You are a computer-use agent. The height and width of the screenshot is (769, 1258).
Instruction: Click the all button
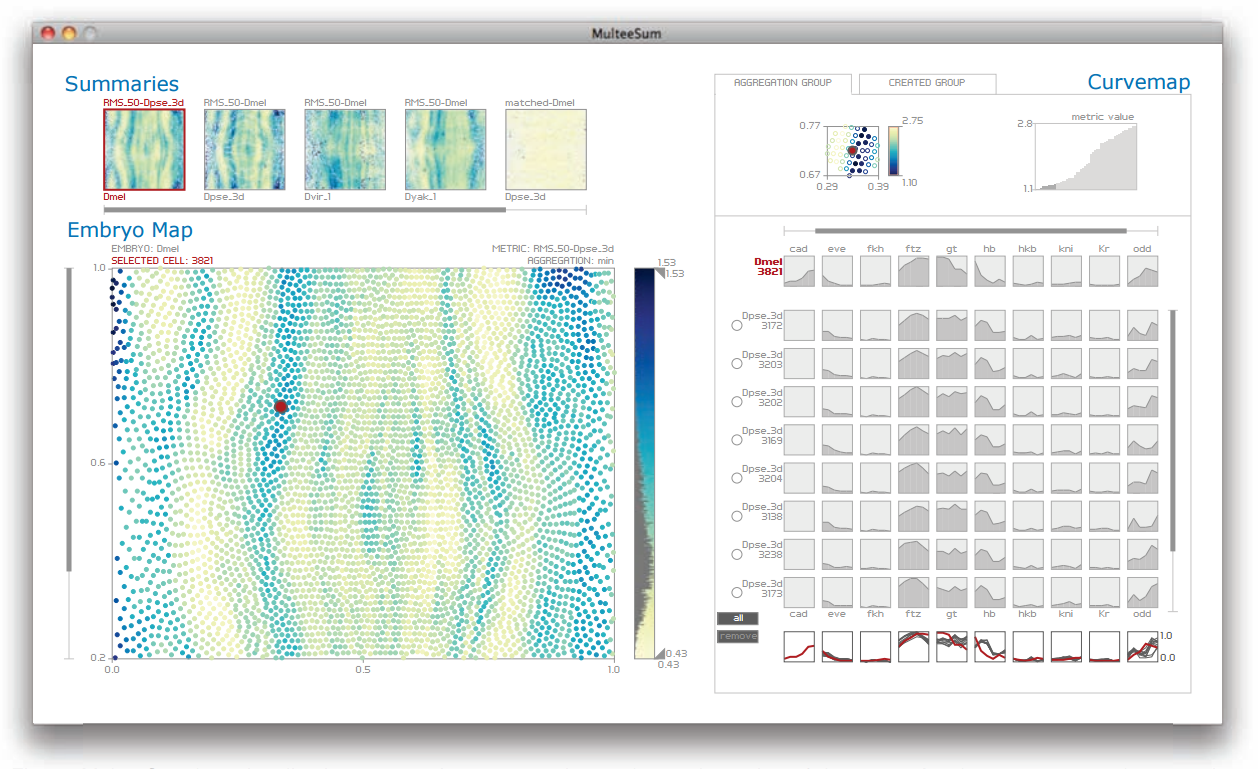pyautogui.click(x=737, y=619)
